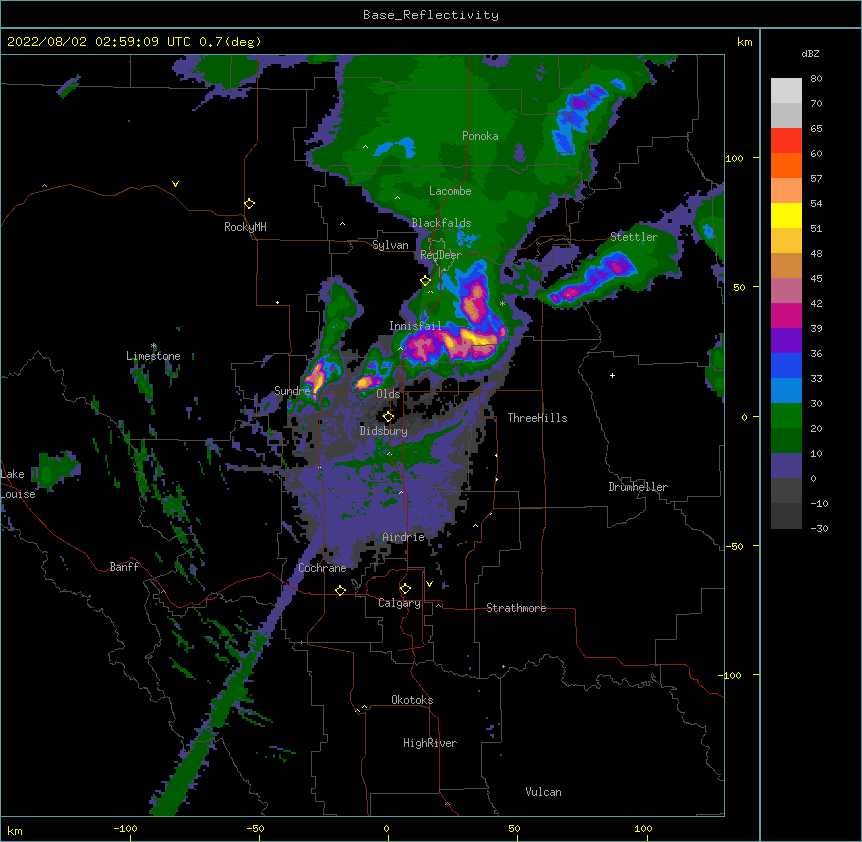The image size is (862, 842).
Task: Click the dBZ legend heading
Action: click(810, 53)
